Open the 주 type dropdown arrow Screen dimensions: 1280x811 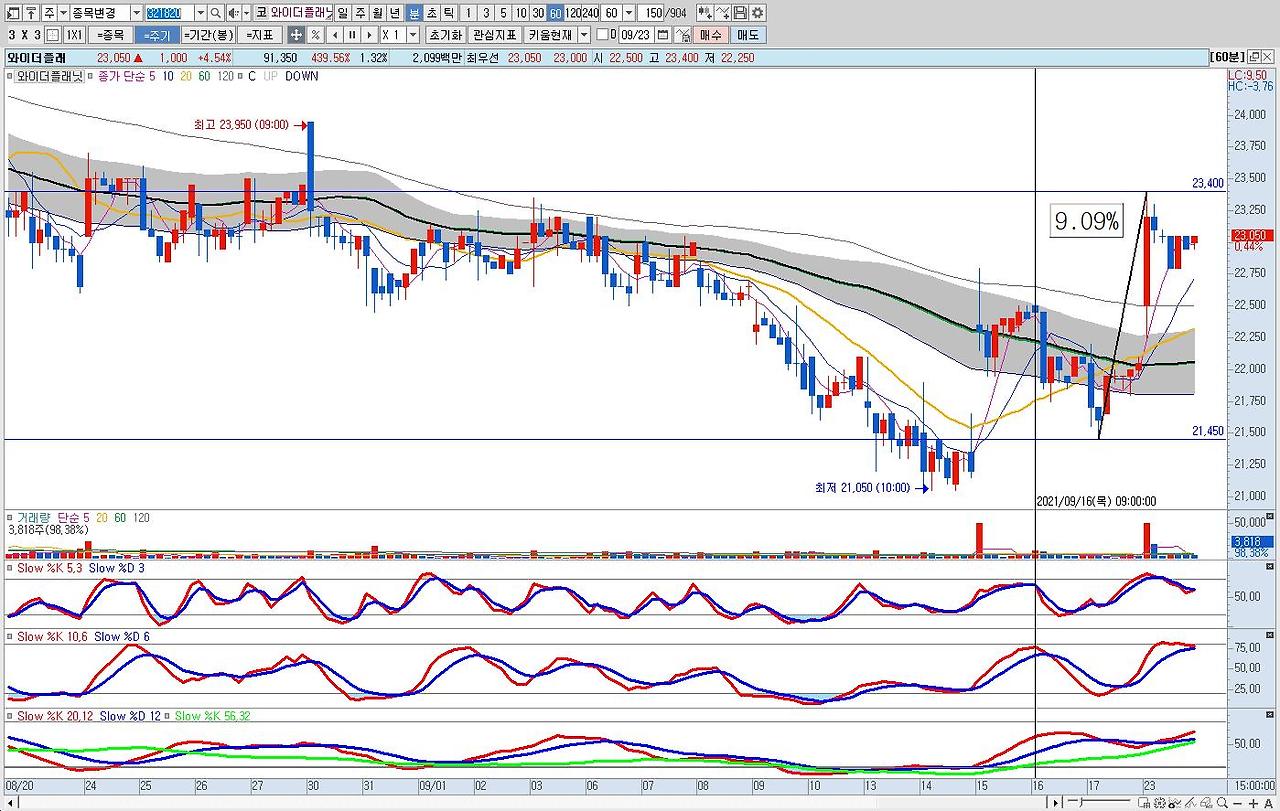click(x=64, y=13)
